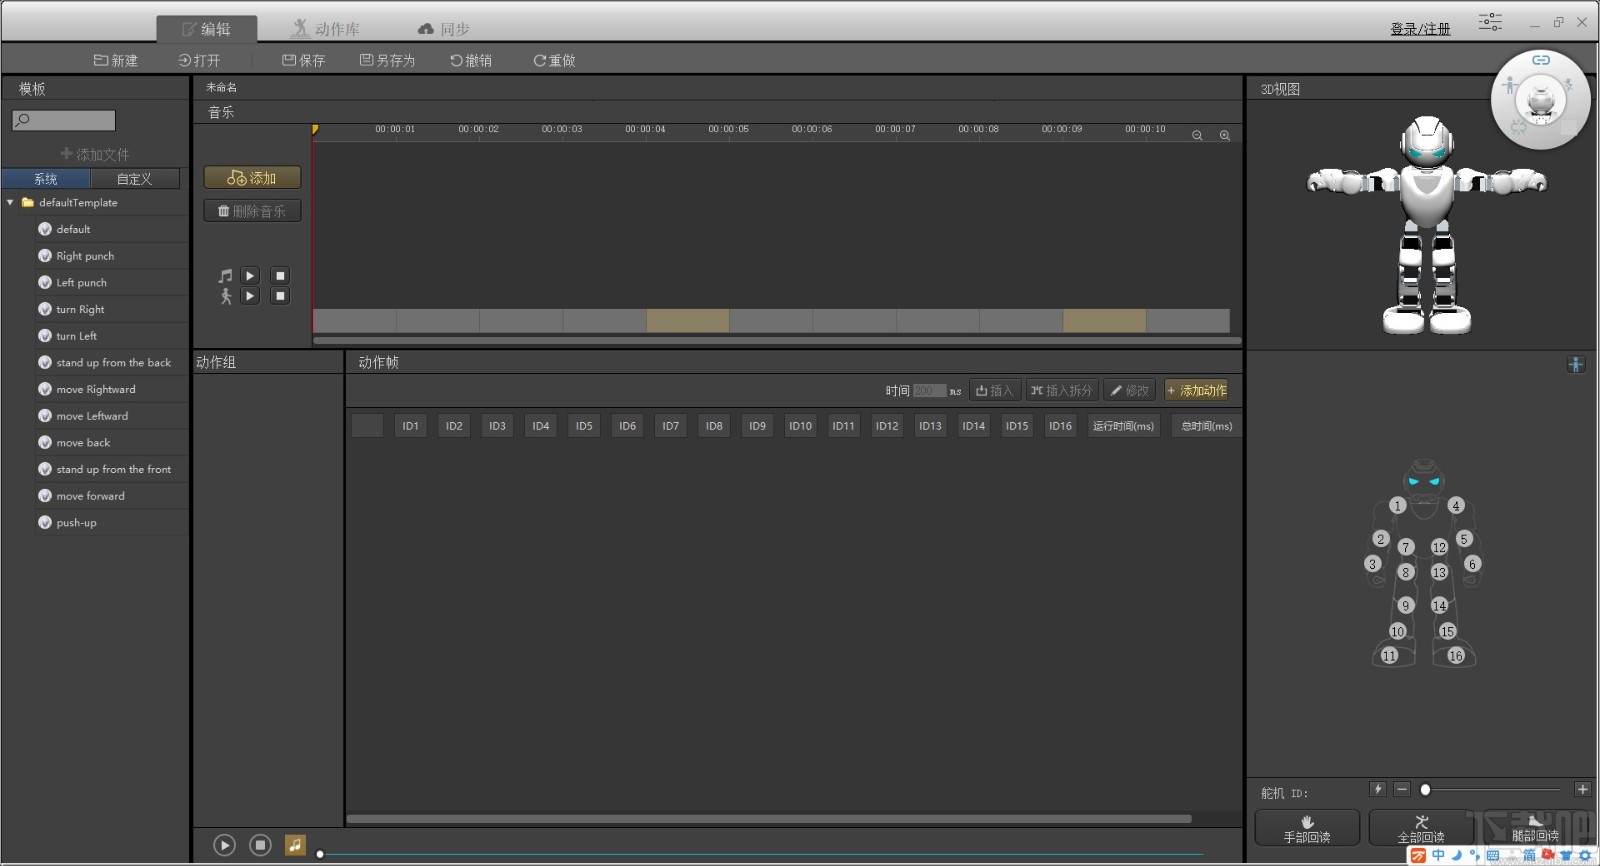The height and width of the screenshot is (866, 1600).
Task: Click the 新建 (New) toolbar button
Action: (x=116, y=60)
